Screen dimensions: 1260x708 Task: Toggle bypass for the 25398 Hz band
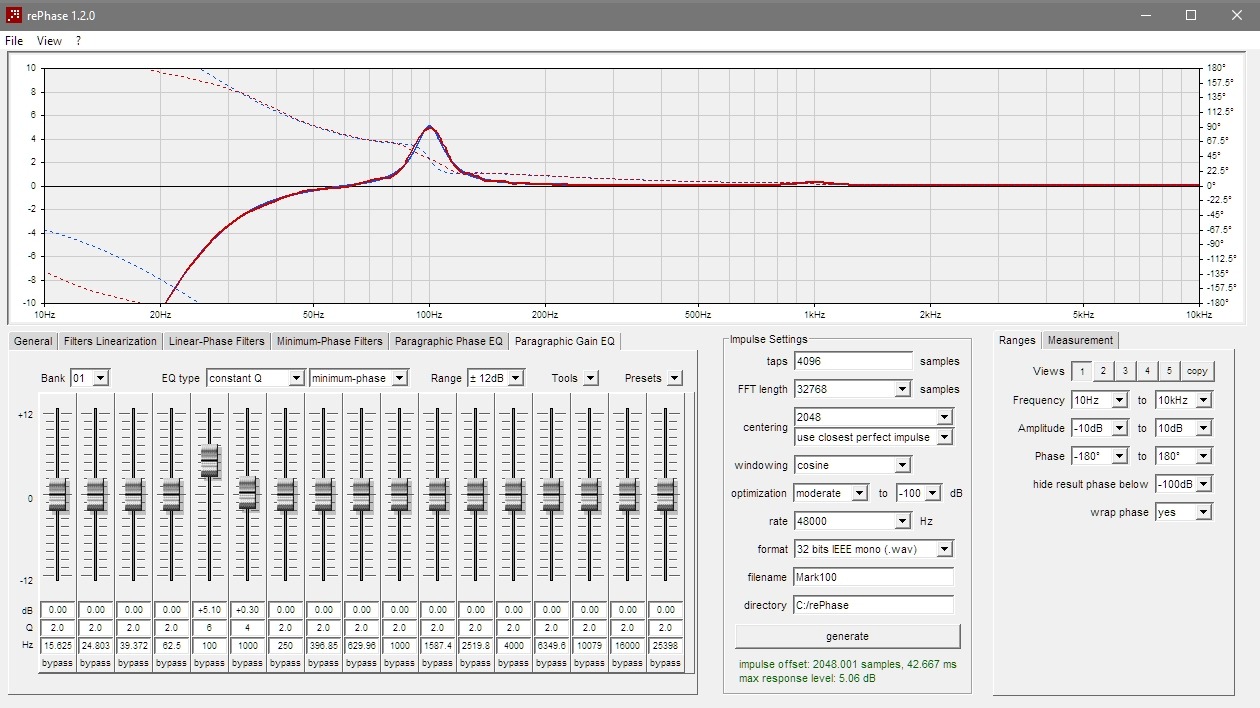[x=665, y=663]
